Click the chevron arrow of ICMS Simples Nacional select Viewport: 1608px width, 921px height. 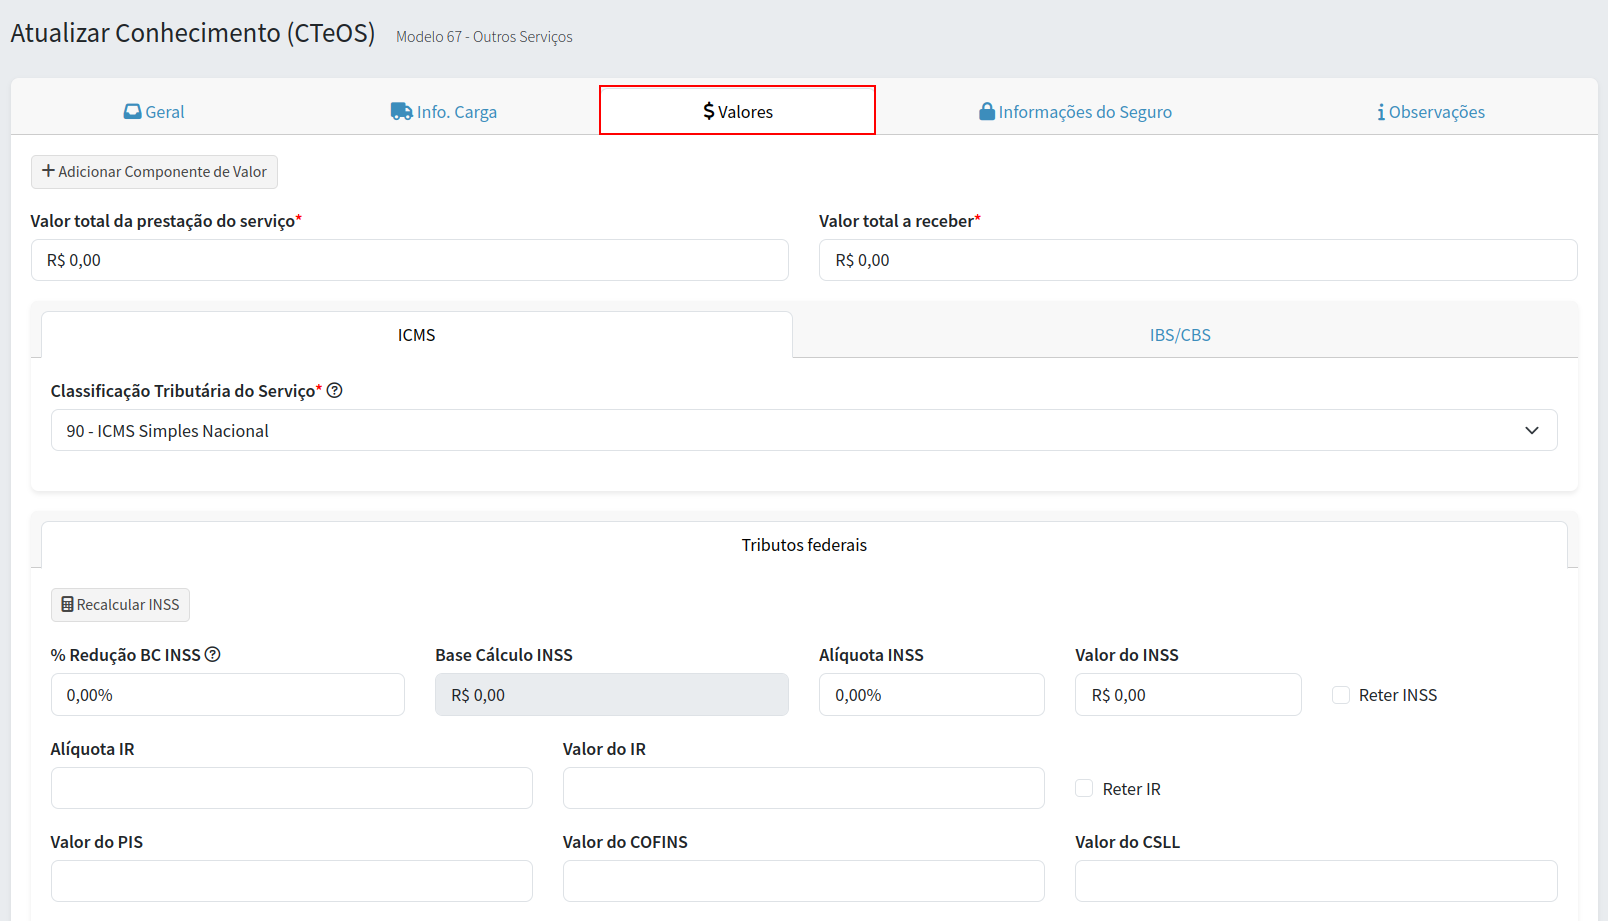click(1531, 431)
